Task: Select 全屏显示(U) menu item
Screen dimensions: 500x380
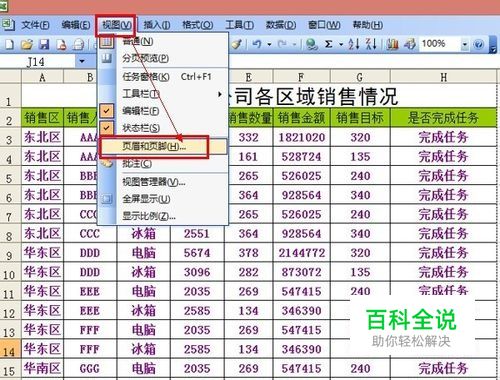Action: 163,199
